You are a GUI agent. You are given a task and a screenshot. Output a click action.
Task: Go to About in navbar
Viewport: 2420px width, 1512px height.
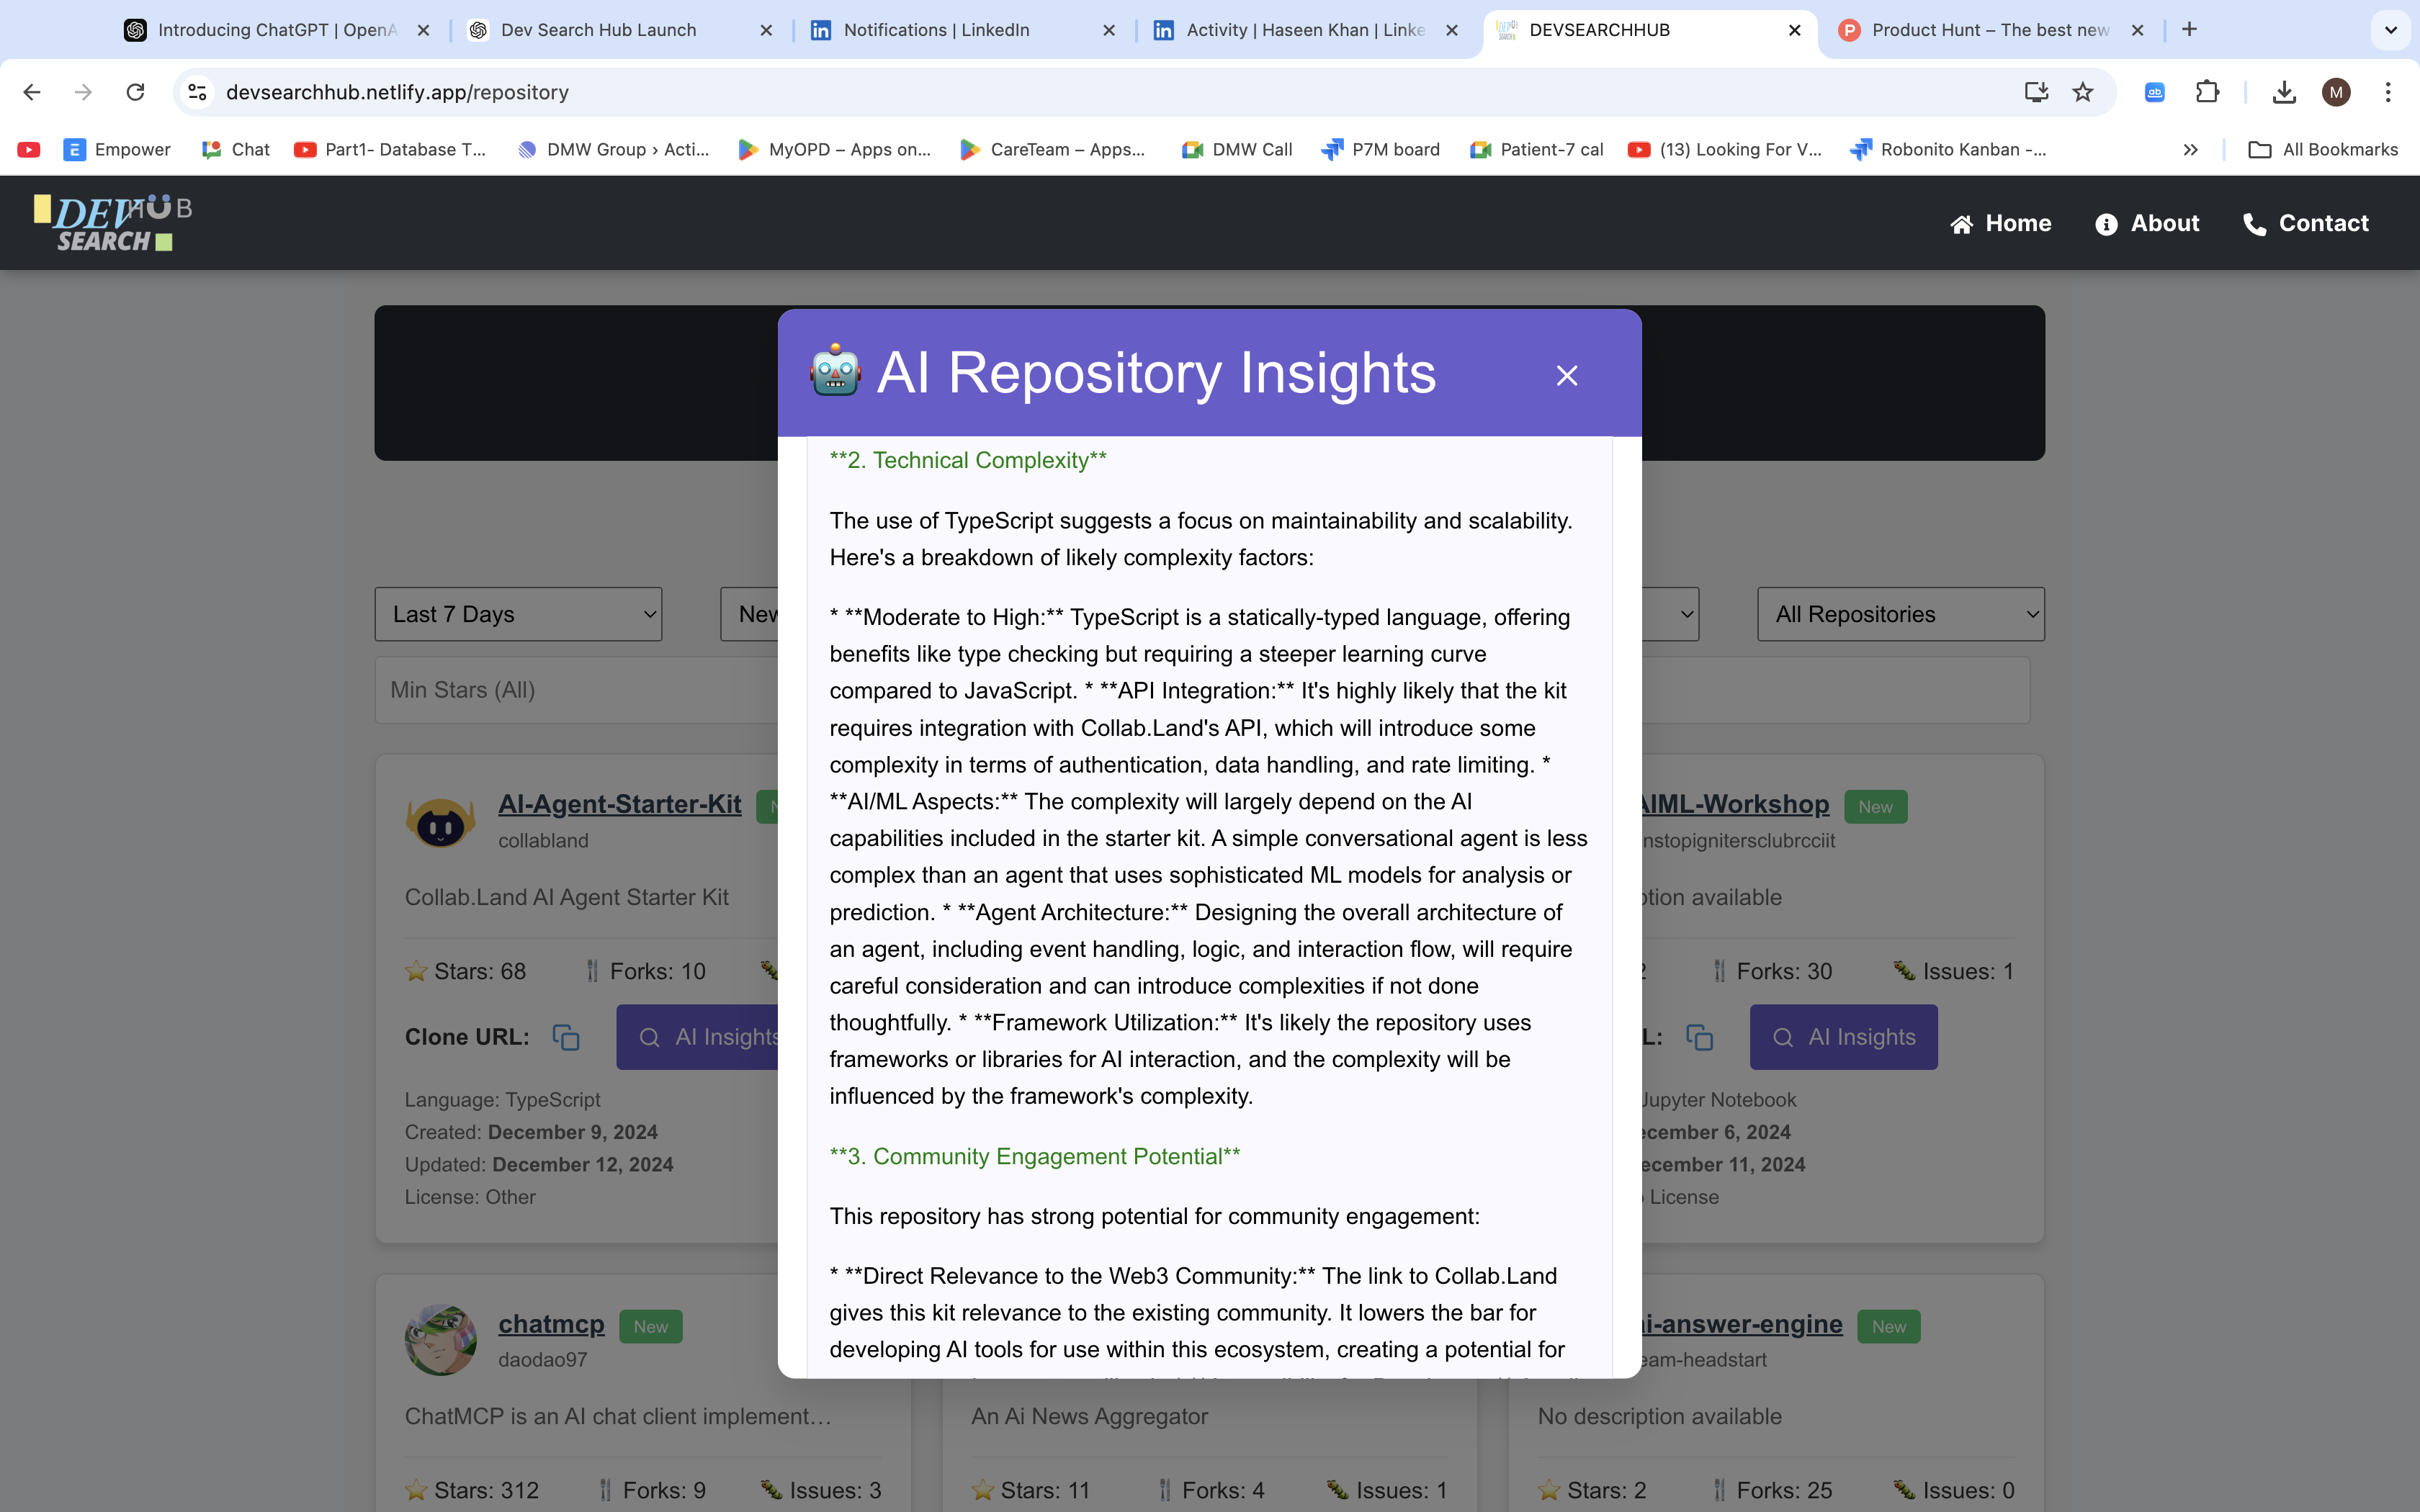click(x=2147, y=223)
